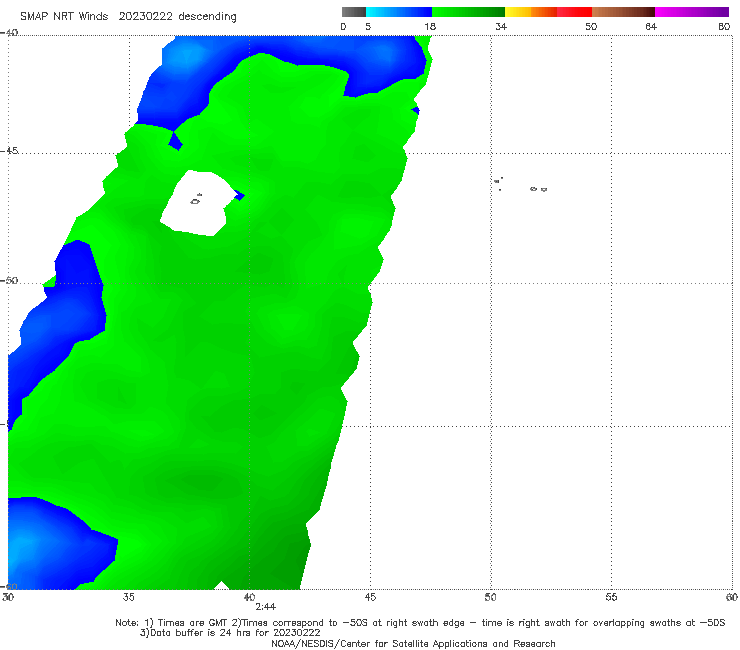Viewport: 740px width, 650px height.
Task: Click the magenta segment of the color bar
Action: pyautogui.click(x=692, y=12)
